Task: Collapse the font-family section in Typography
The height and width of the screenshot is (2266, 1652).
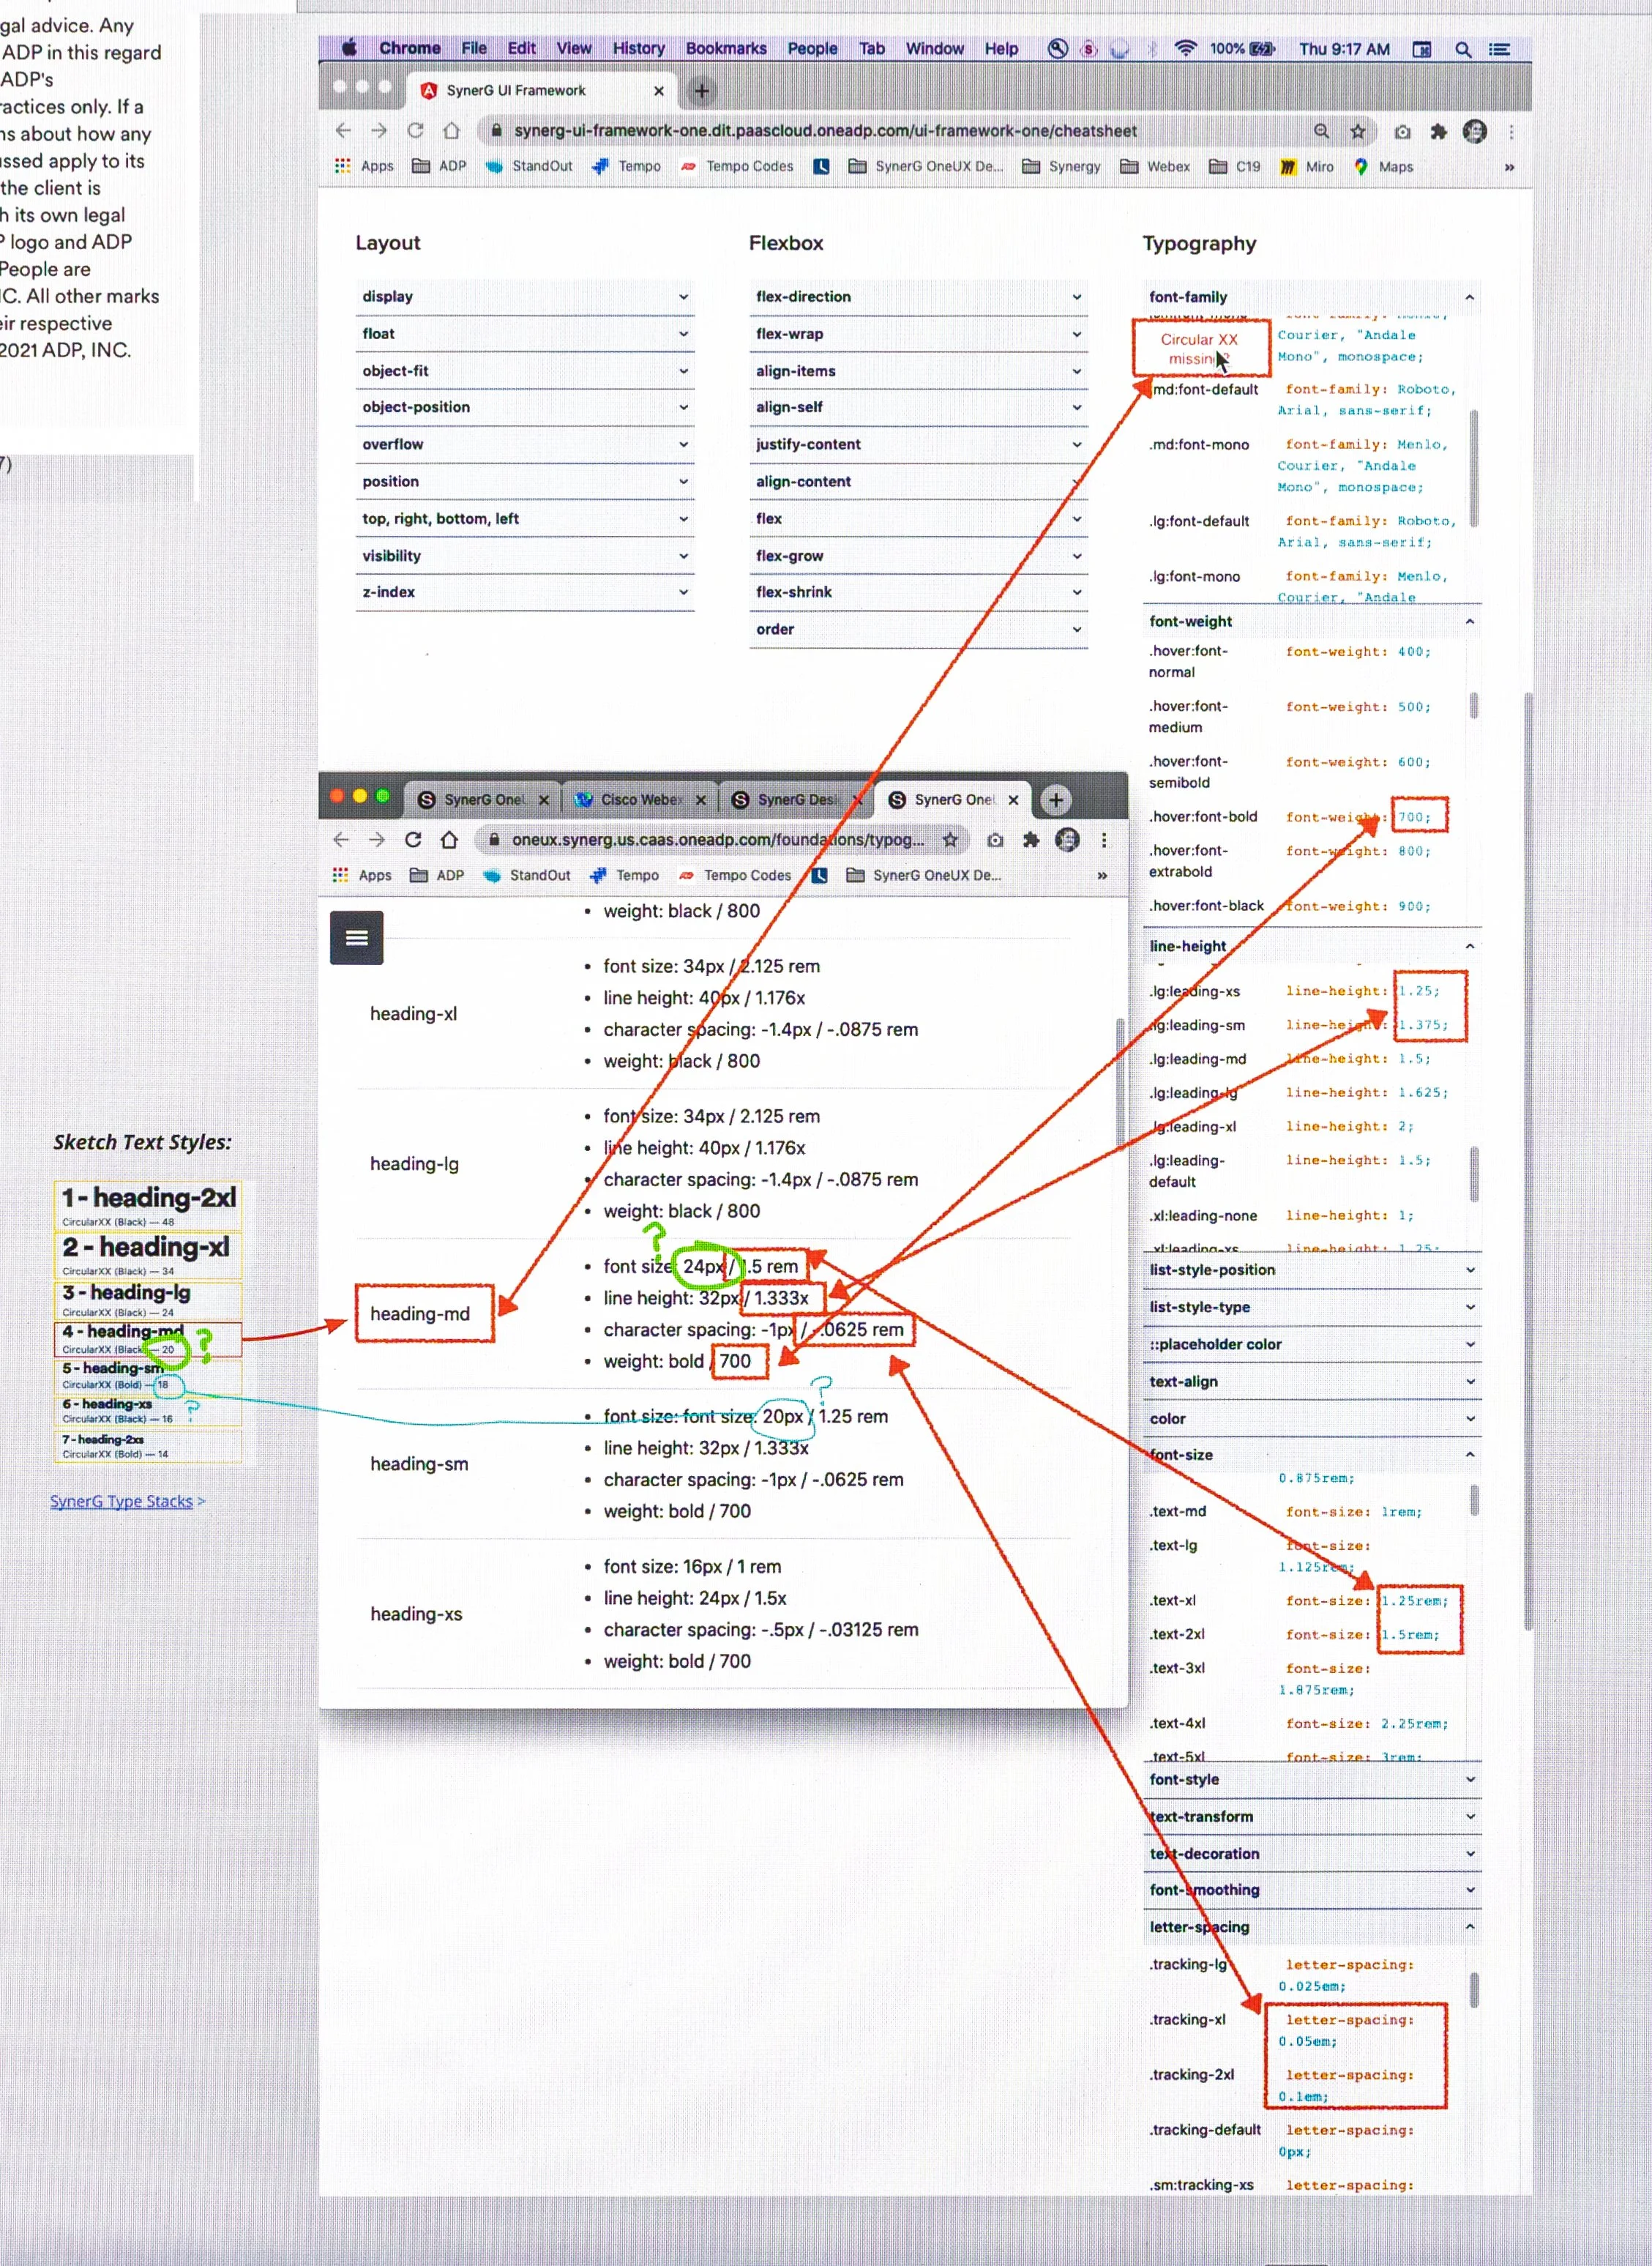Action: 1468,297
